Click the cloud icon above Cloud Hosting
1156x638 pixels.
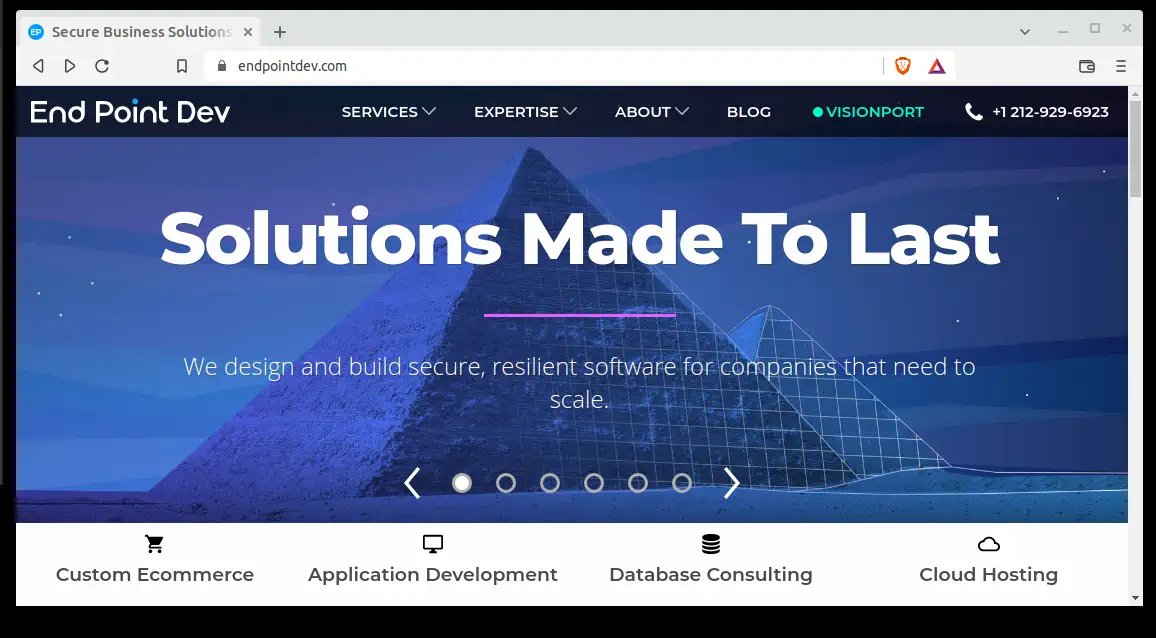point(989,544)
